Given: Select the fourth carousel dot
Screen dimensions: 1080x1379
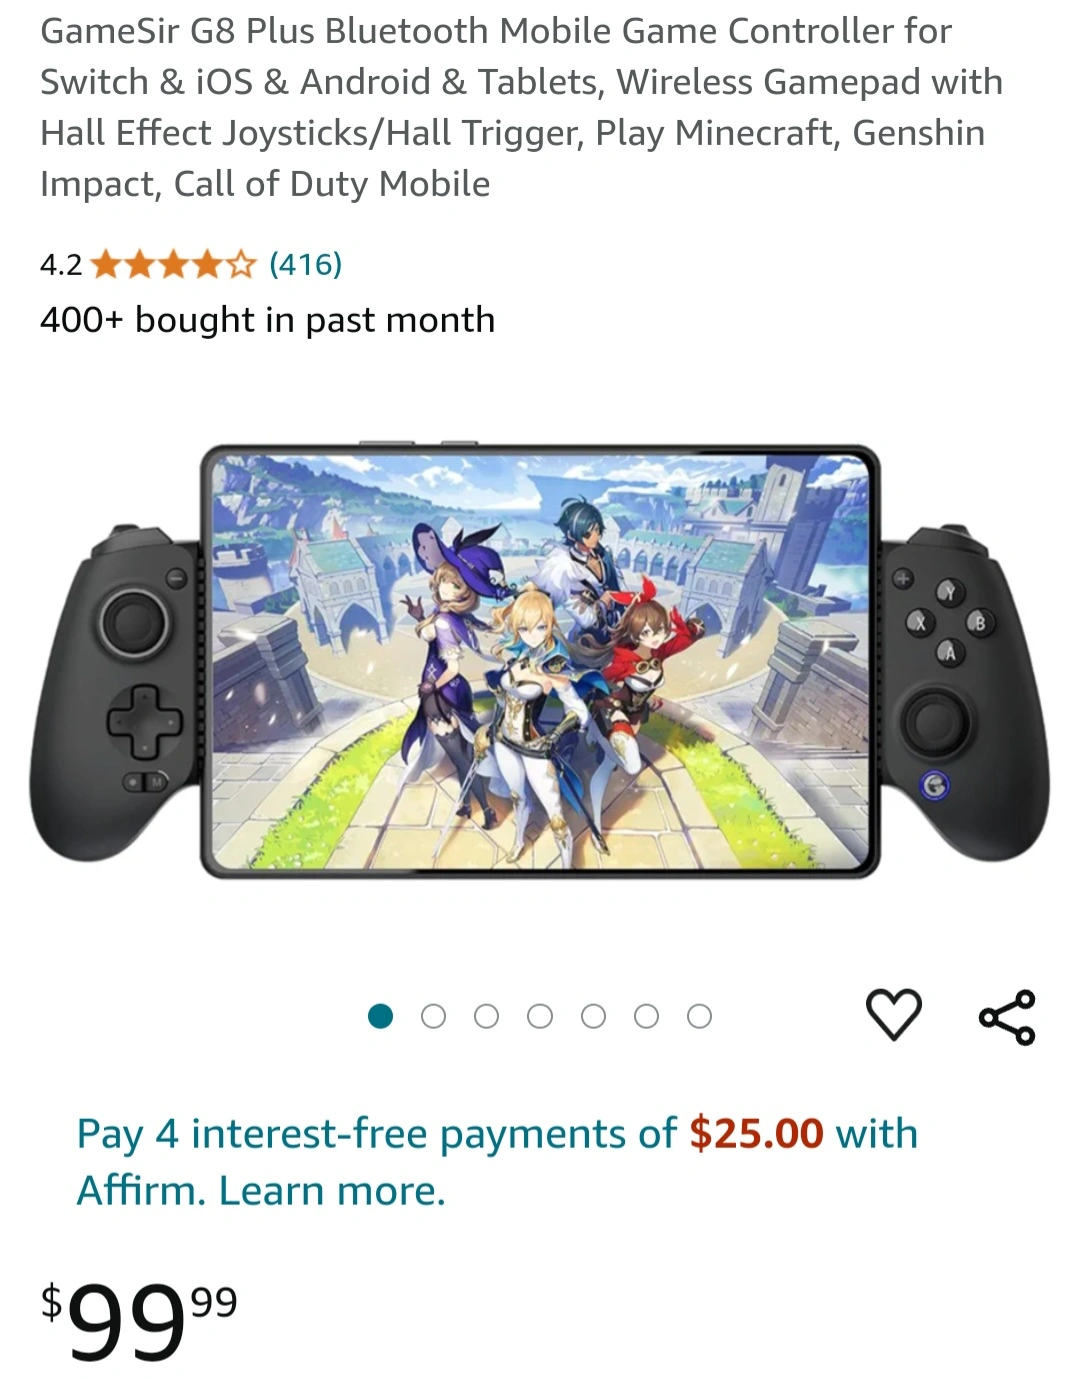Looking at the screenshot, I should pos(540,1017).
